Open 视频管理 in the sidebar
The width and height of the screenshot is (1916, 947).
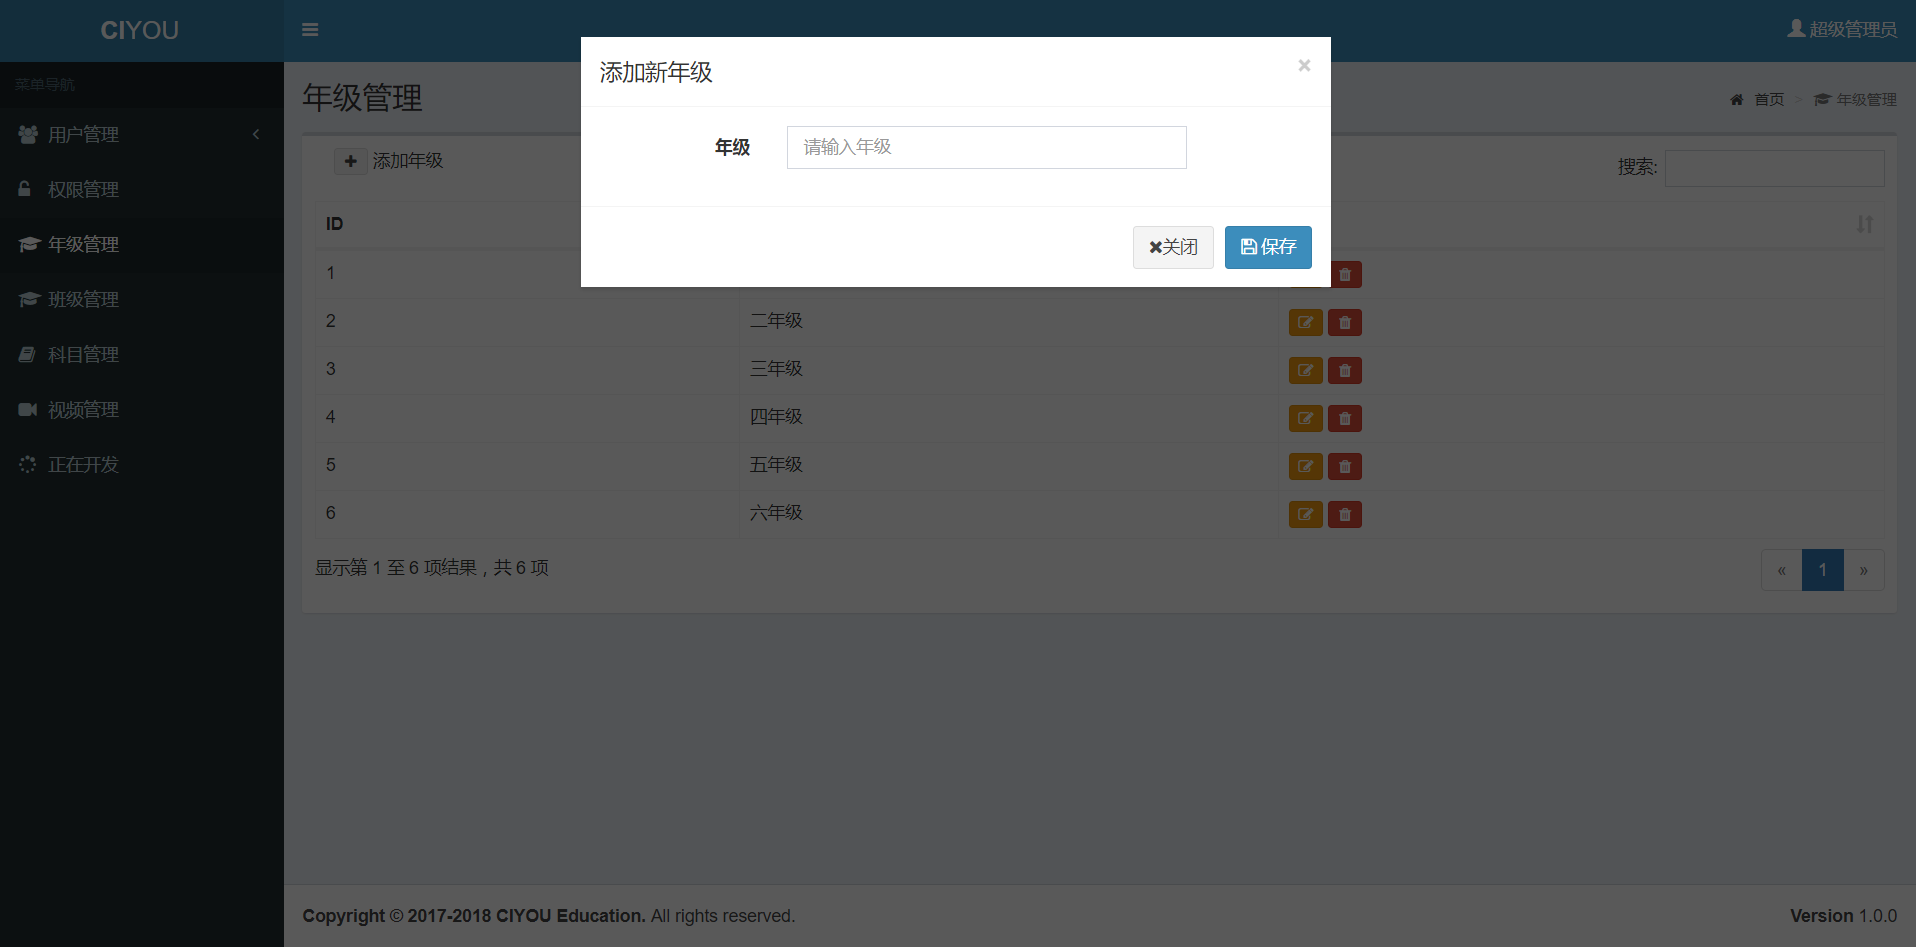coord(142,409)
